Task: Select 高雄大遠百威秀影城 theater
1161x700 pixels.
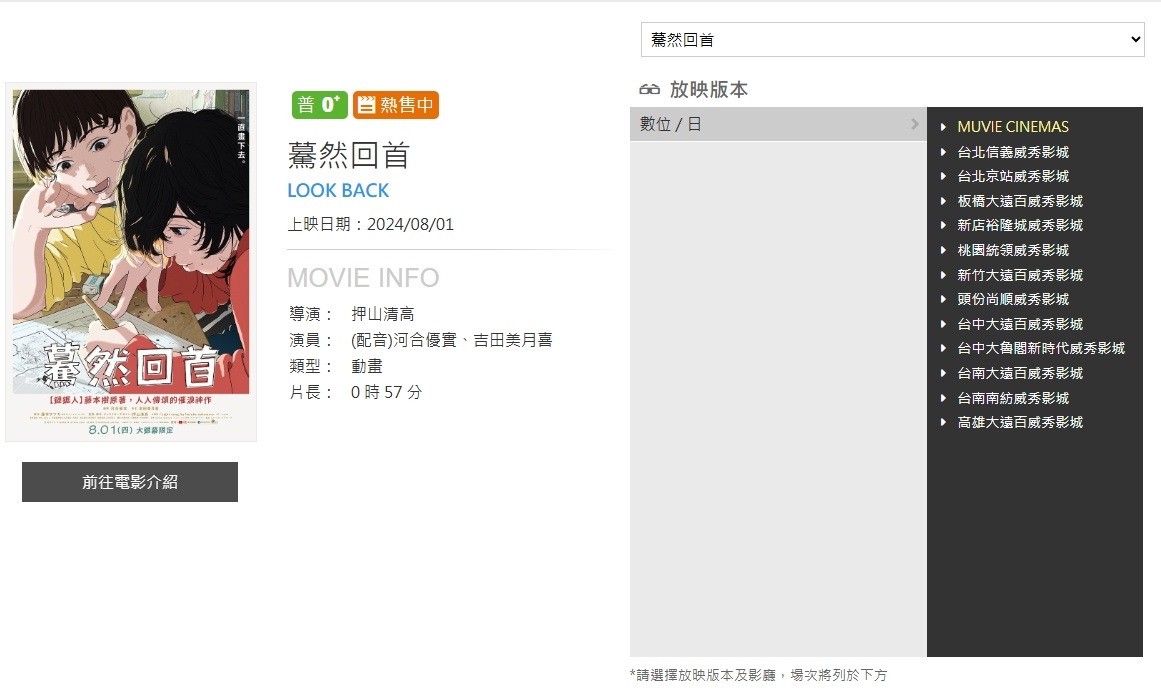Action: [x=1020, y=422]
